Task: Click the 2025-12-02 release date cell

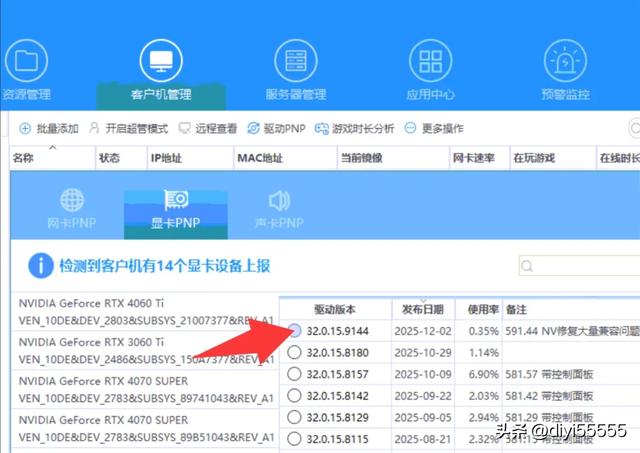Action: [x=423, y=331]
